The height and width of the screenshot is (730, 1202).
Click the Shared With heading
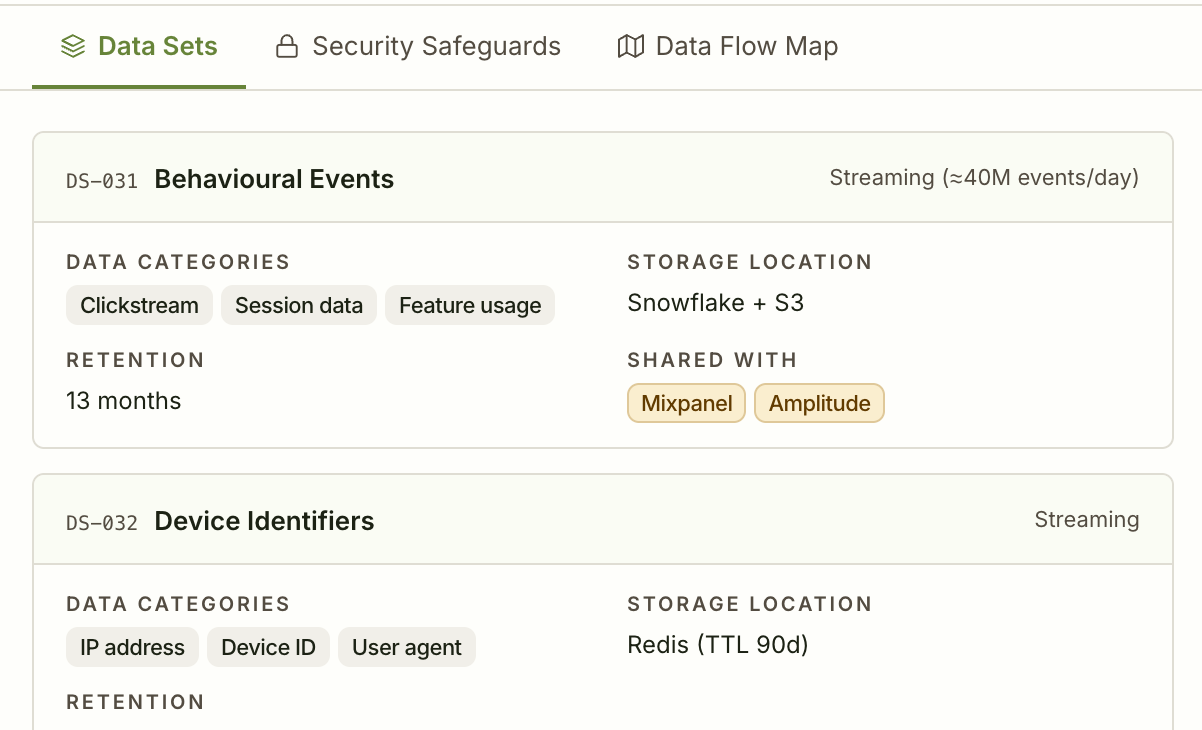[x=712, y=360]
